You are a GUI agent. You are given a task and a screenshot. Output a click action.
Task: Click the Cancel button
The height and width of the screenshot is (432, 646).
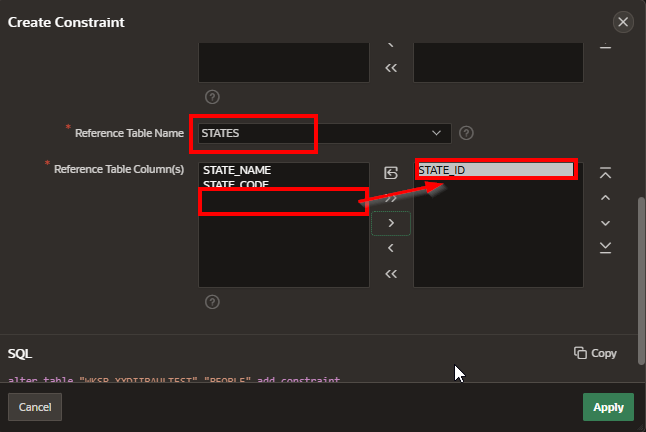[x=35, y=407]
